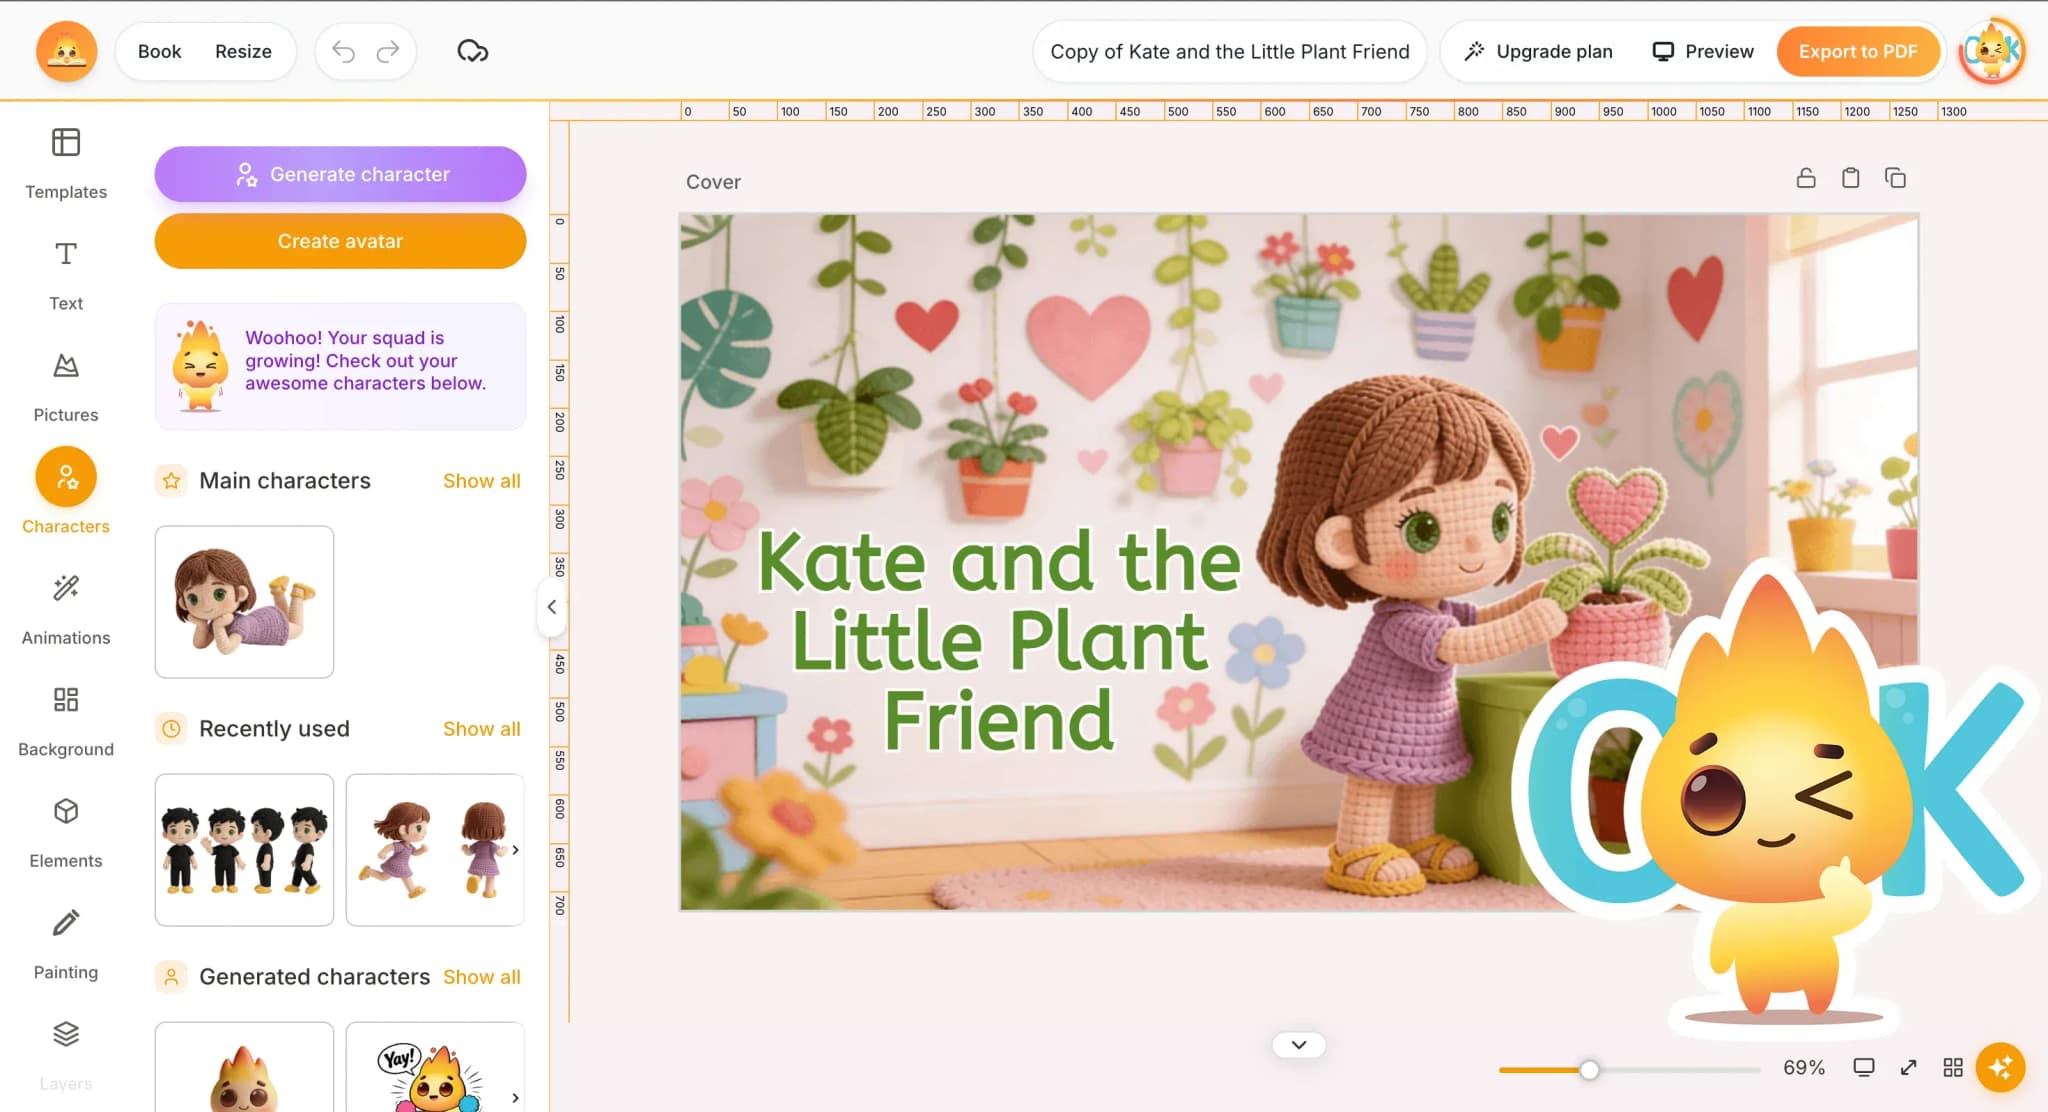
Task: Open the Characters panel
Action: tap(66, 491)
